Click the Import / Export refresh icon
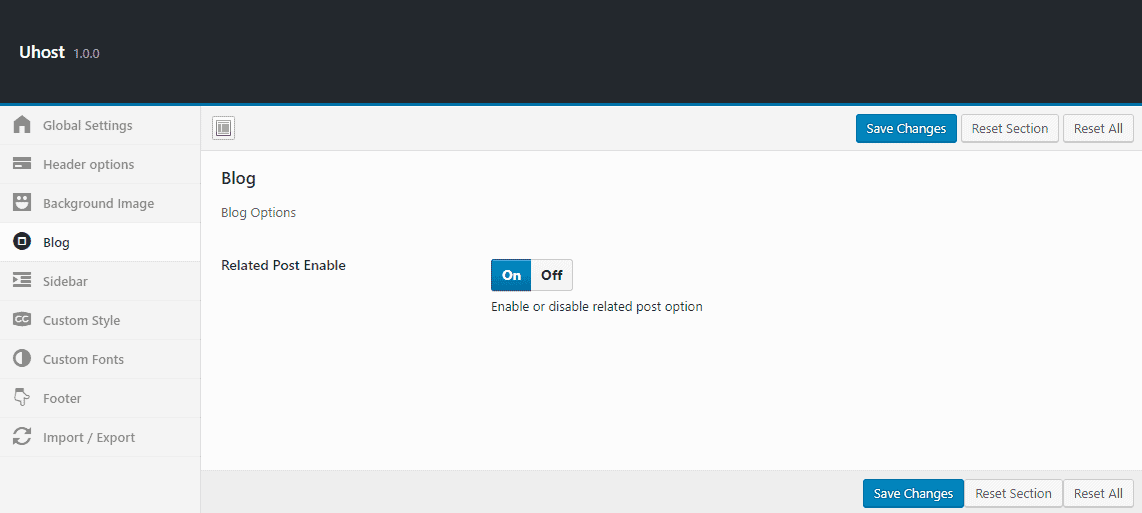Viewport: 1142px width, 513px height. coord(22,437)
